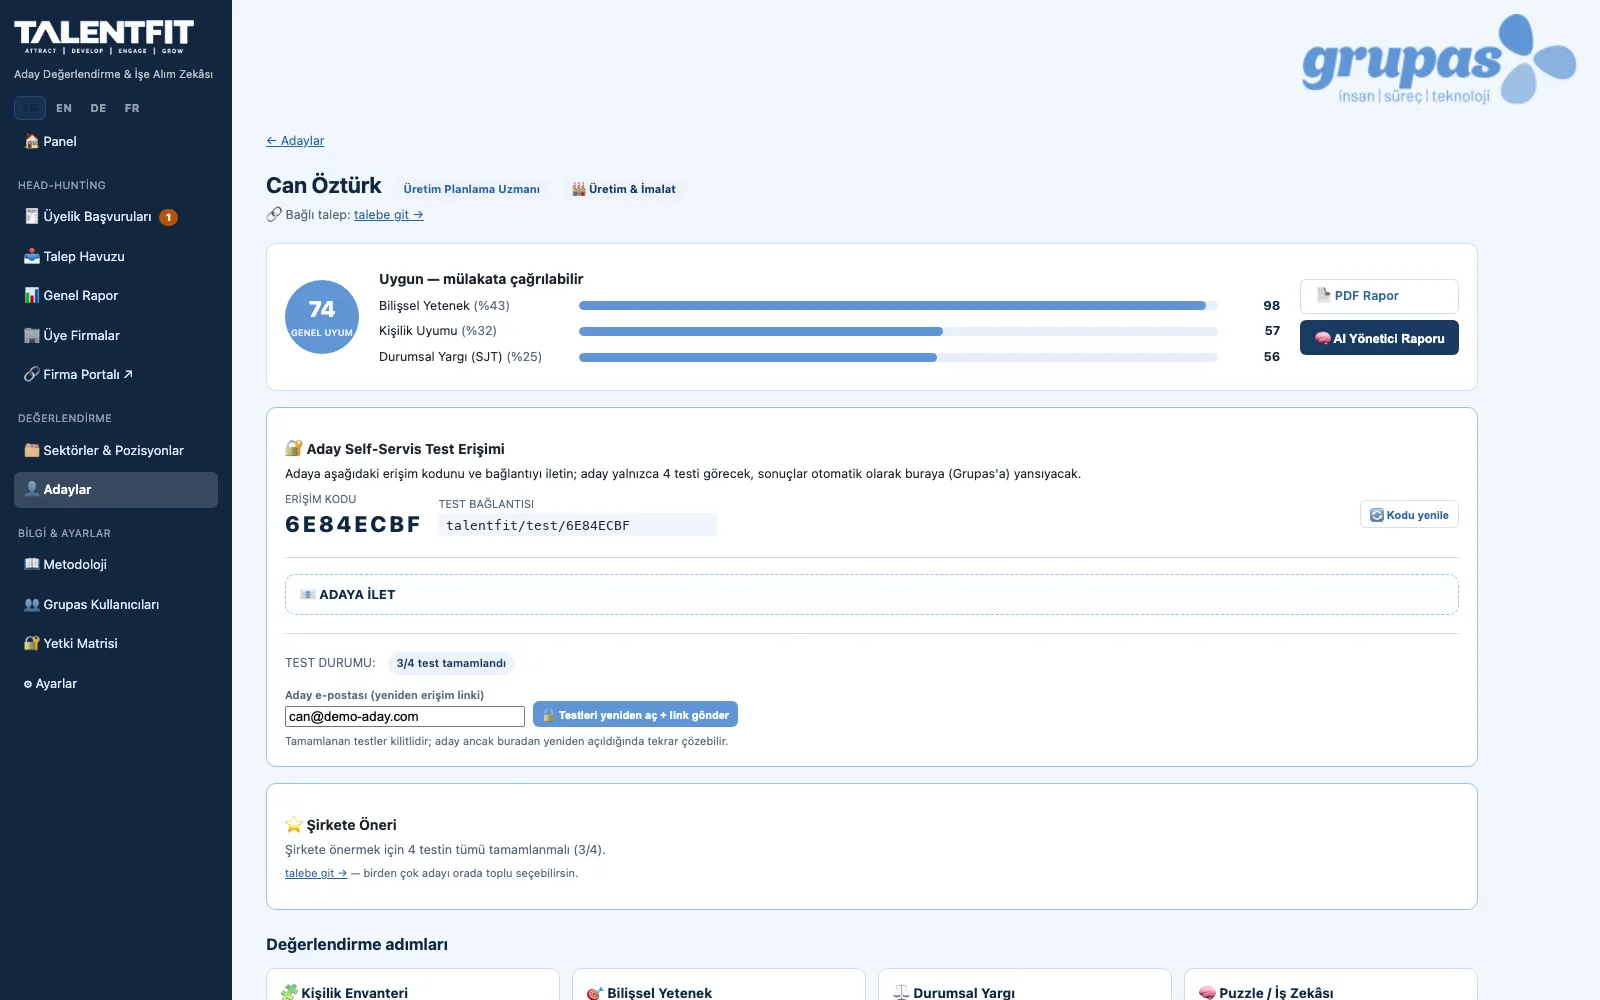Follow 'talebe git' link in Şirkete Öneri
Image resolution: width=1600 pixels, height=1000 pixels.
click(x=316, y=873)
